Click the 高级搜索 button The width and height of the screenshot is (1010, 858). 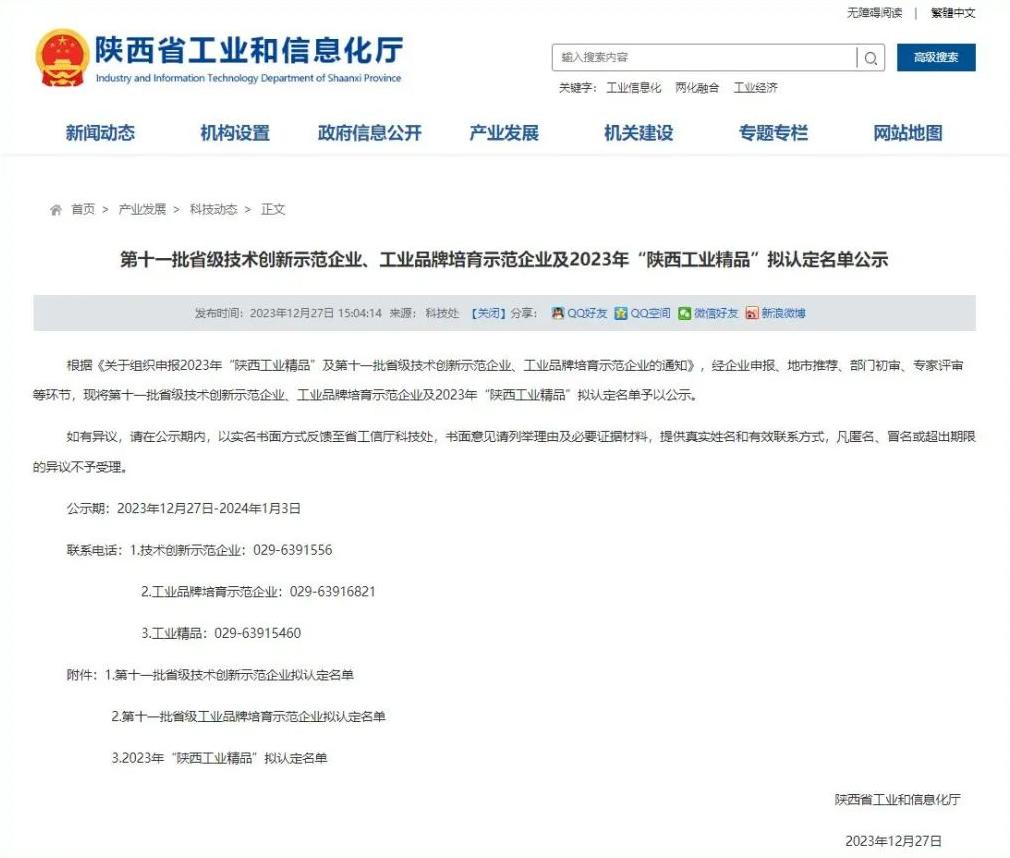[935, 58]
